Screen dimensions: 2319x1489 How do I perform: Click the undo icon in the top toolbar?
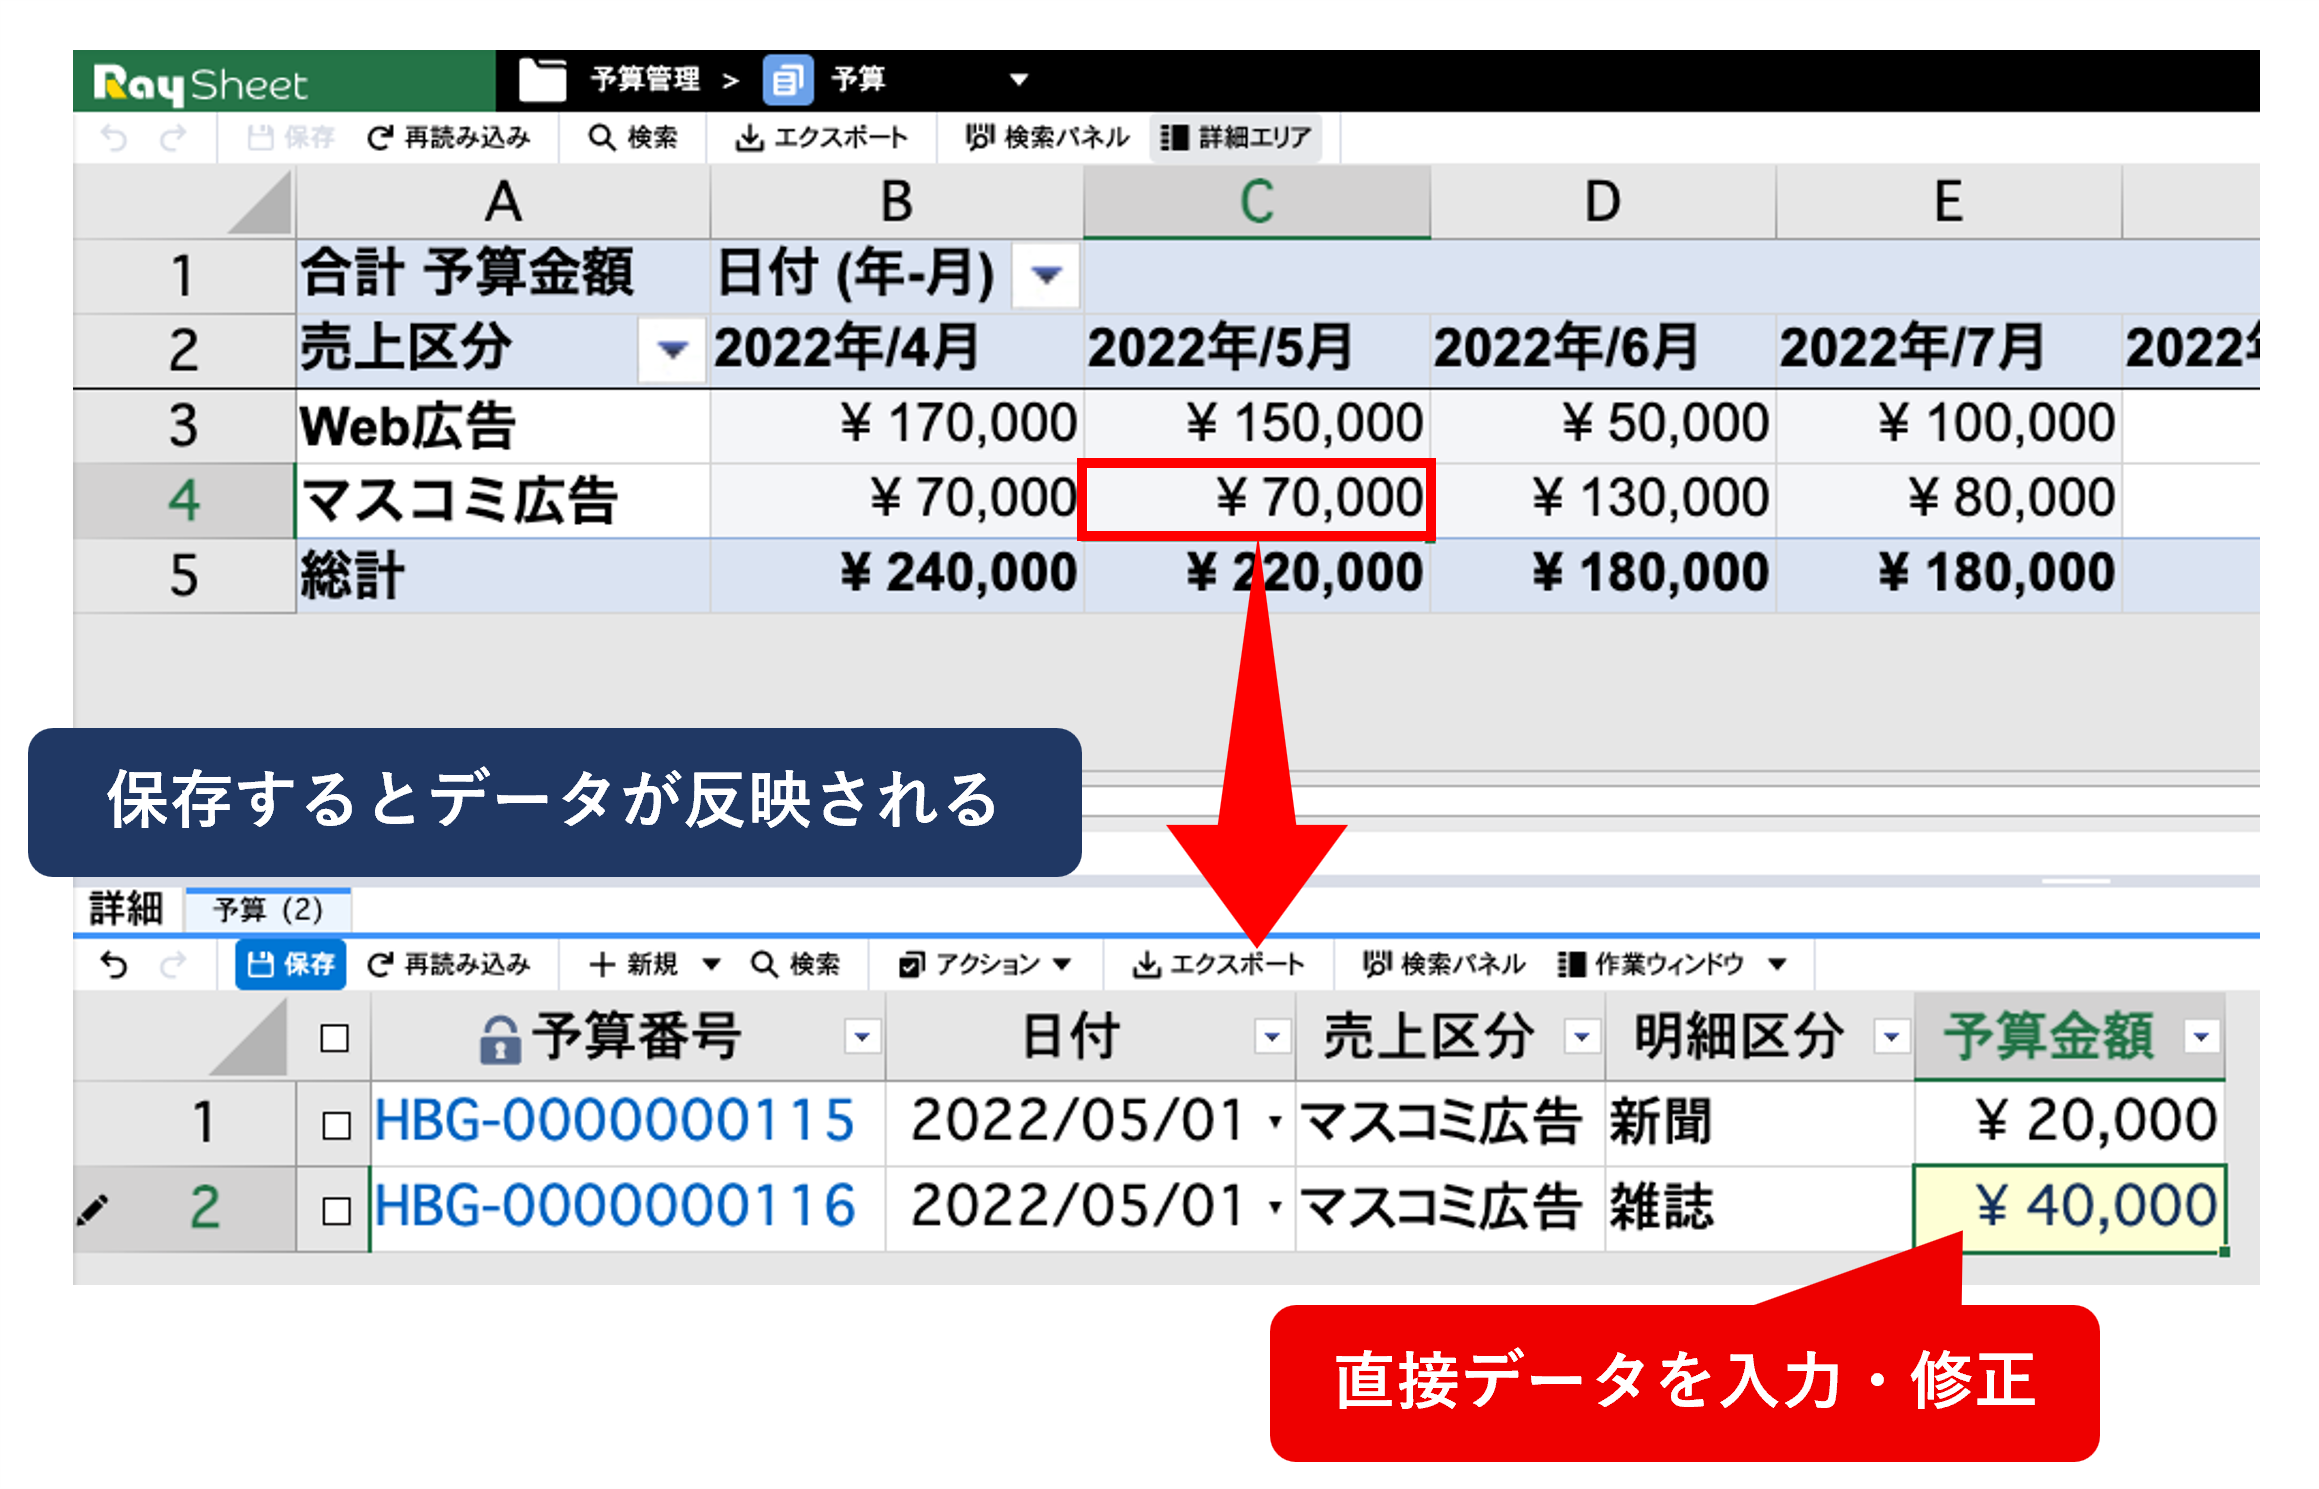coord(114,137)
